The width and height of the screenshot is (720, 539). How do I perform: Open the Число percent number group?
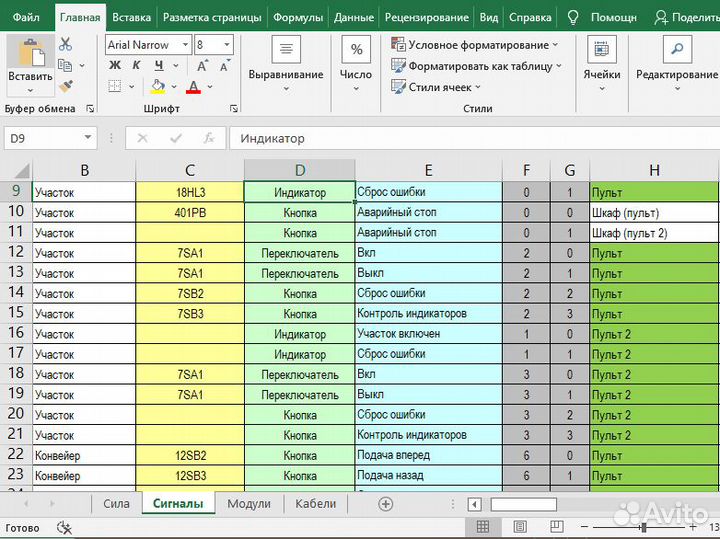(356, 64)
